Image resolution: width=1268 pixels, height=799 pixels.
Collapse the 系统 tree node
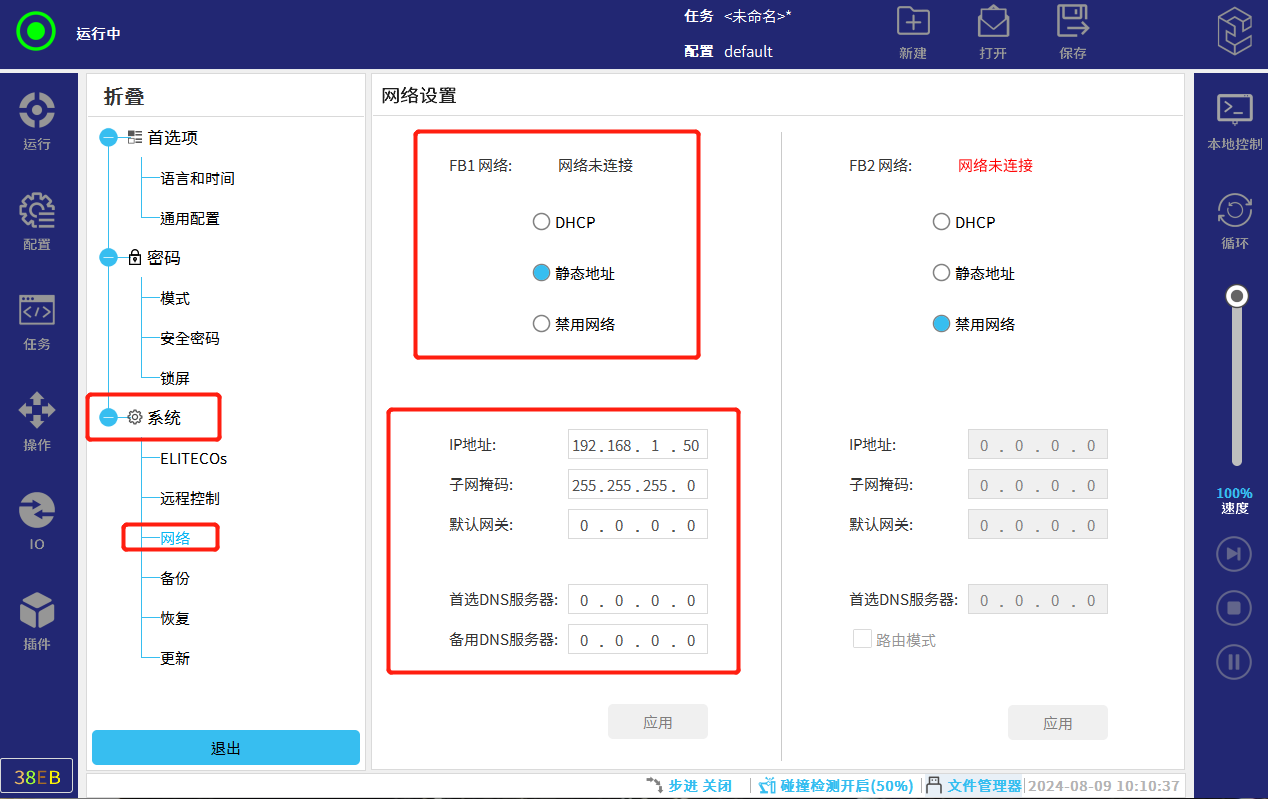click(x=108, y=418)
